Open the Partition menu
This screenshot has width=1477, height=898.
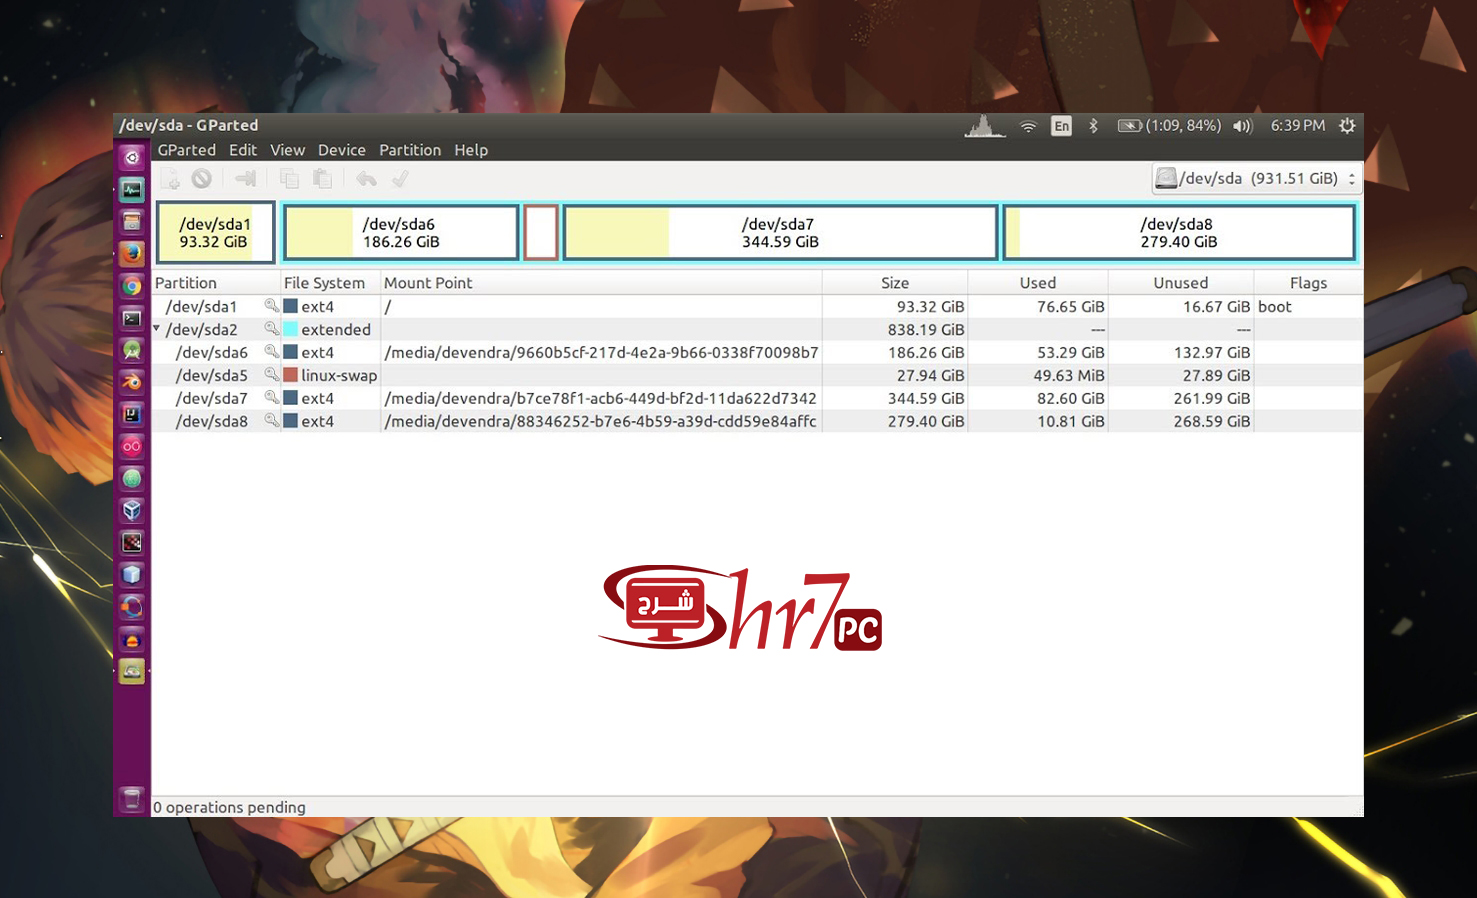[410, 150]
